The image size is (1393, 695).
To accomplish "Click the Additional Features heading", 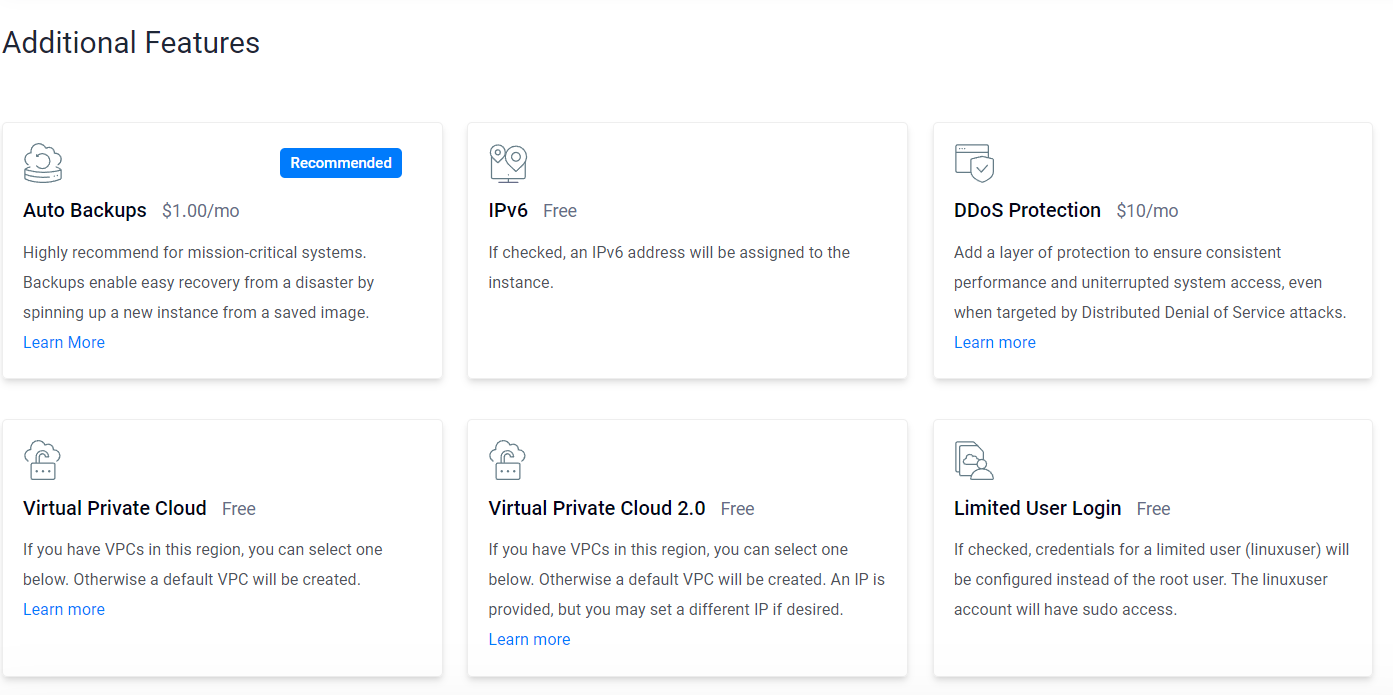I will (x=131, y=43).
